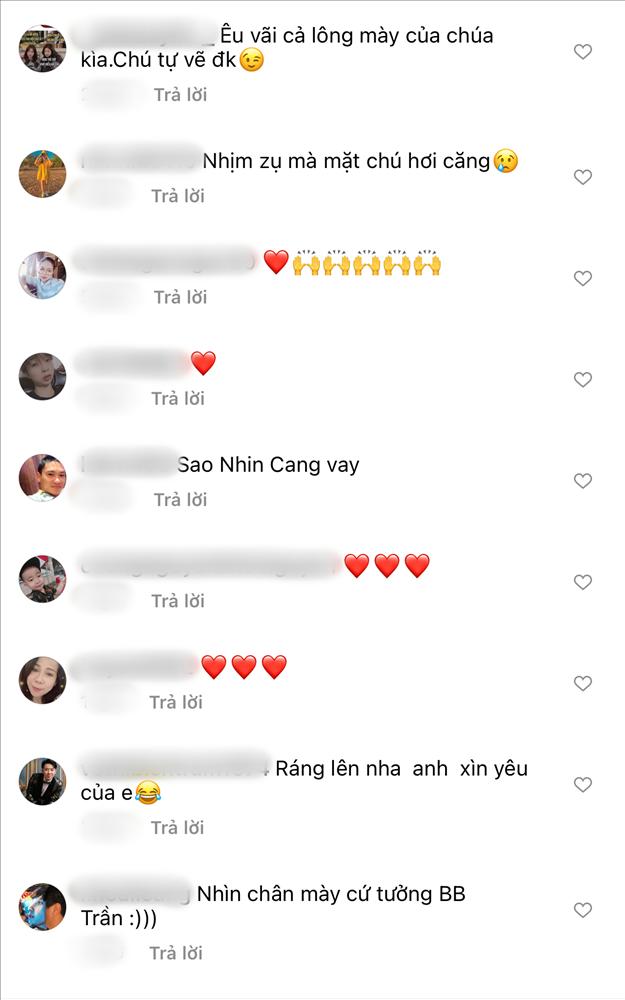Reply to the raised-hands emoji comment
This screenshot has height=1000, width=625.
click(x=180, y=297)
